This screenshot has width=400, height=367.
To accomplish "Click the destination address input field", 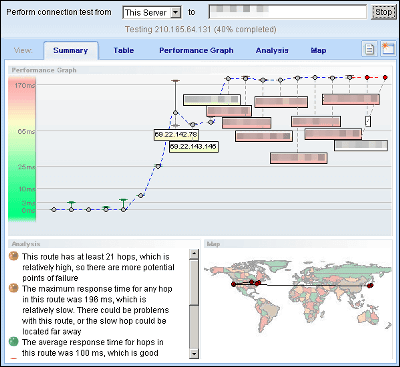I will pos(288,12).
